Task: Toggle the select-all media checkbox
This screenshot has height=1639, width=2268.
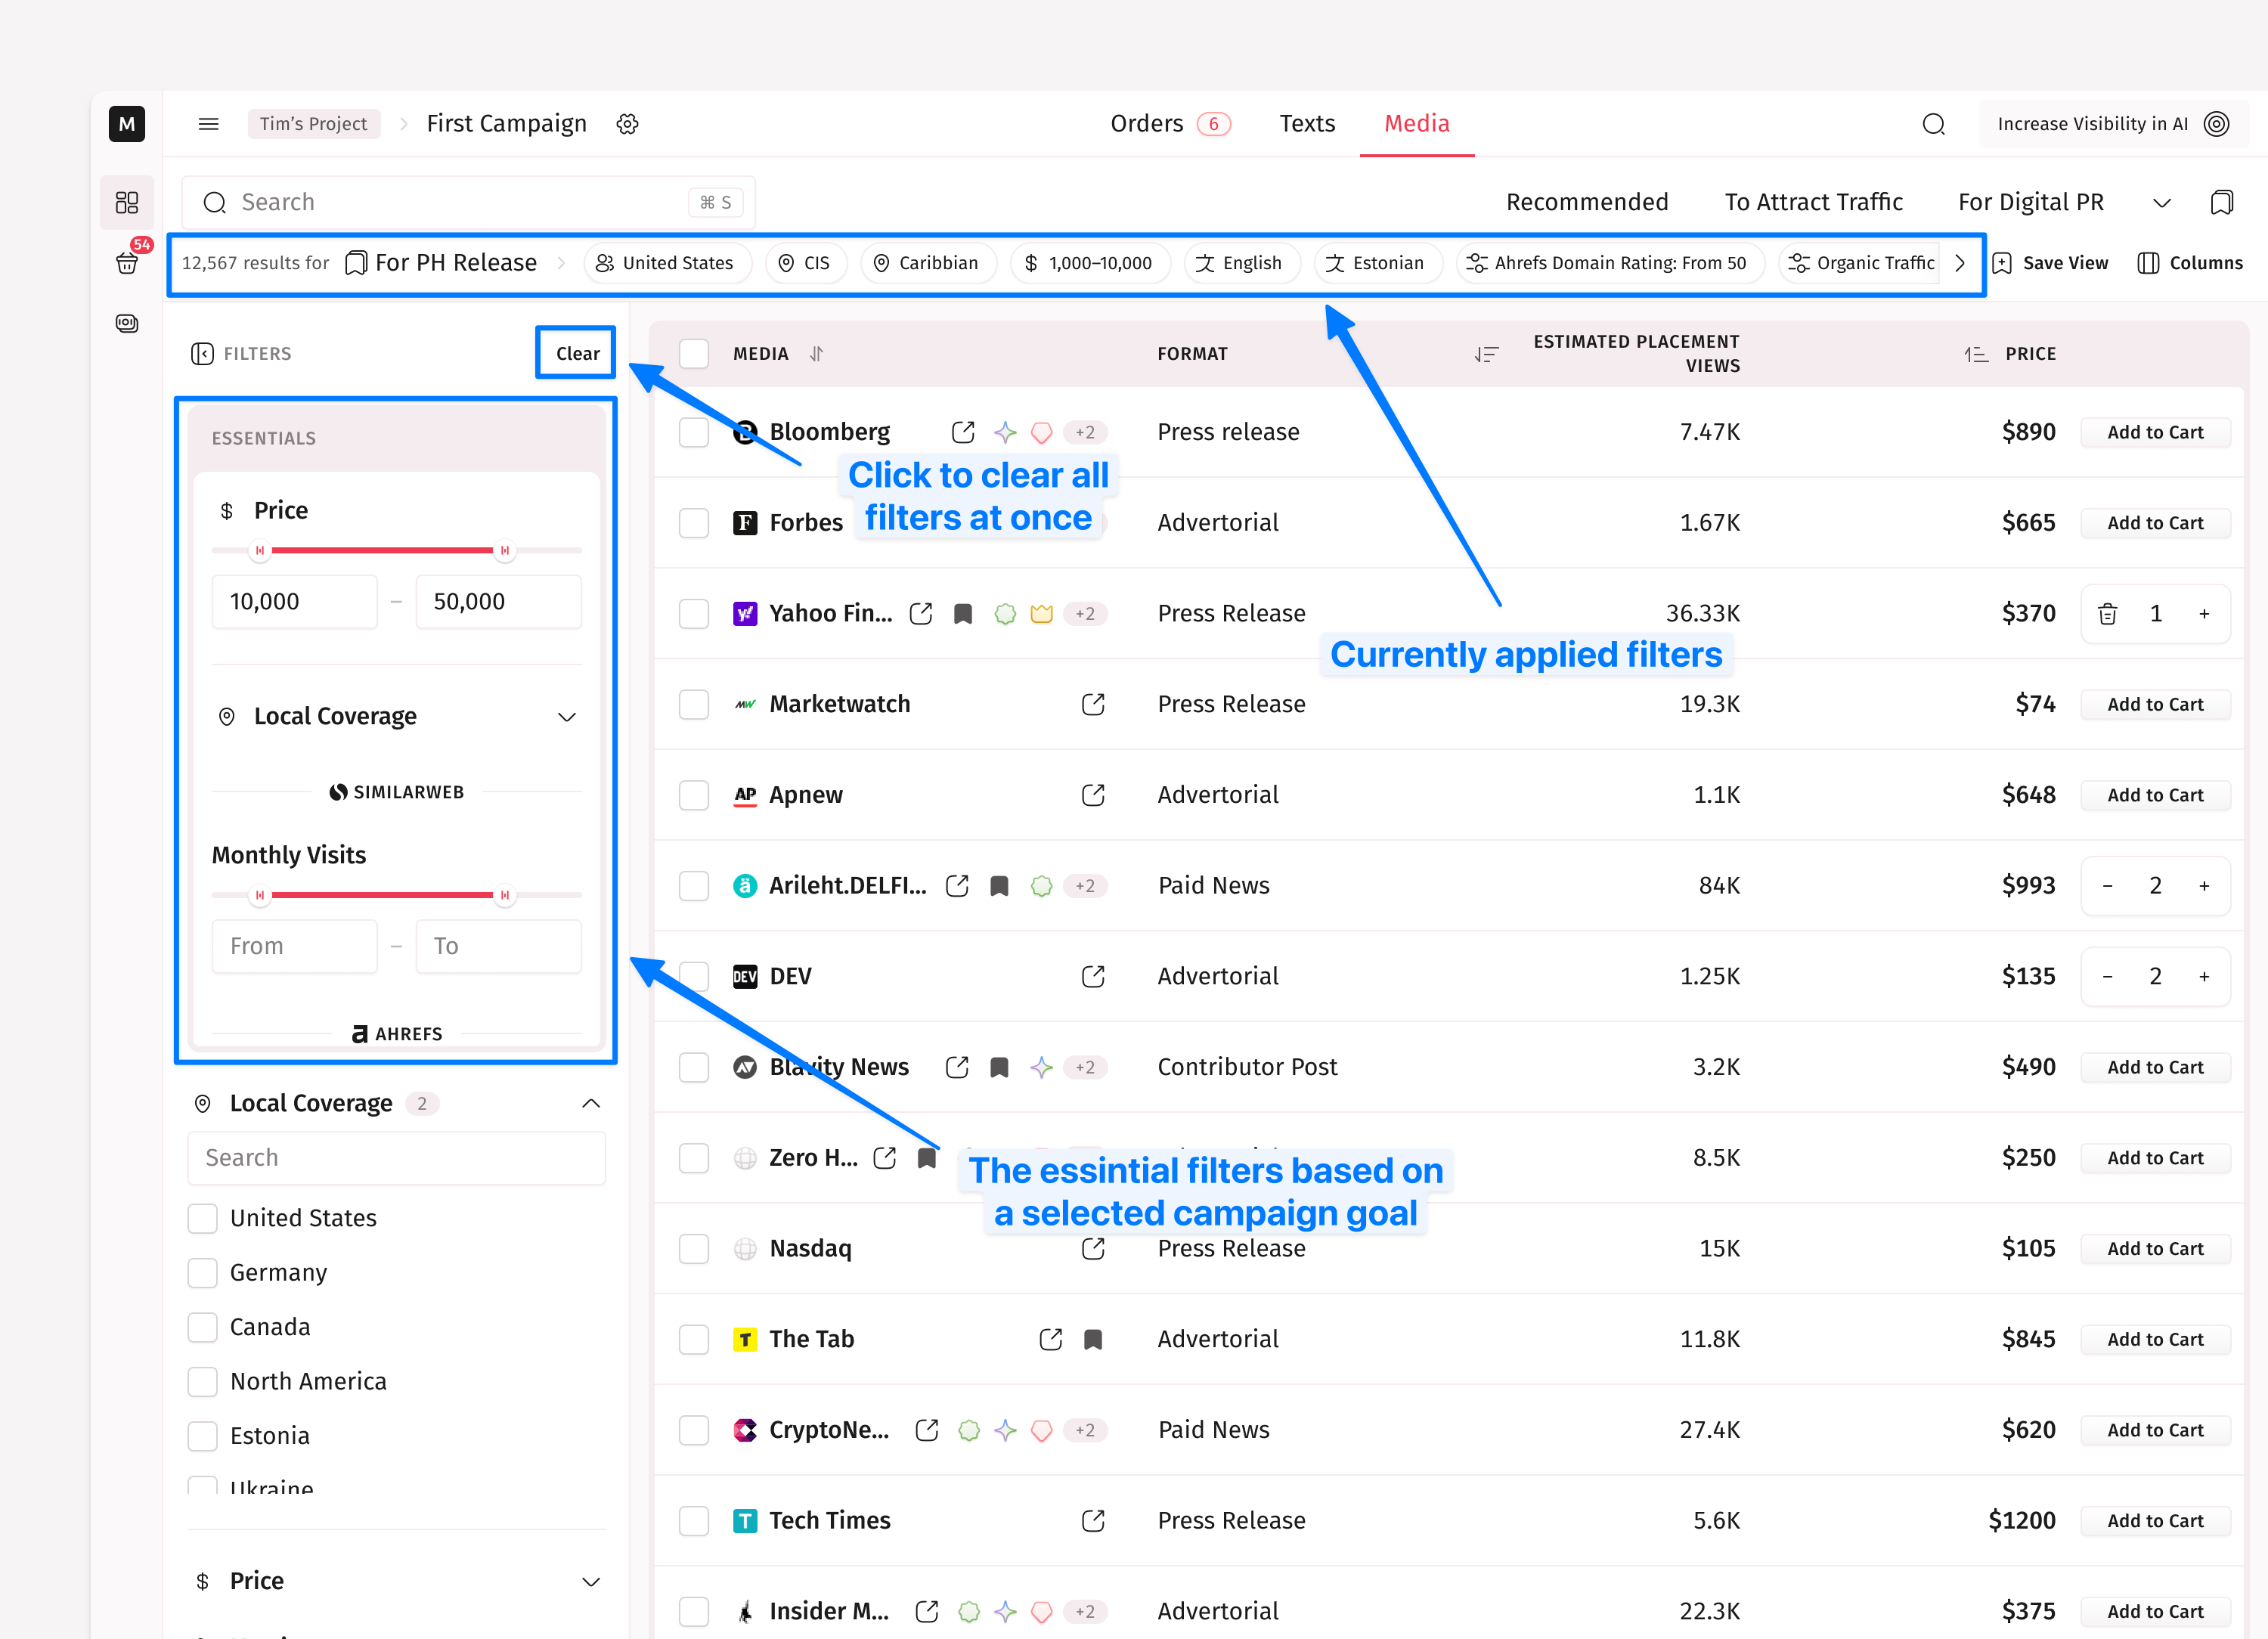Action: [693, 354]
